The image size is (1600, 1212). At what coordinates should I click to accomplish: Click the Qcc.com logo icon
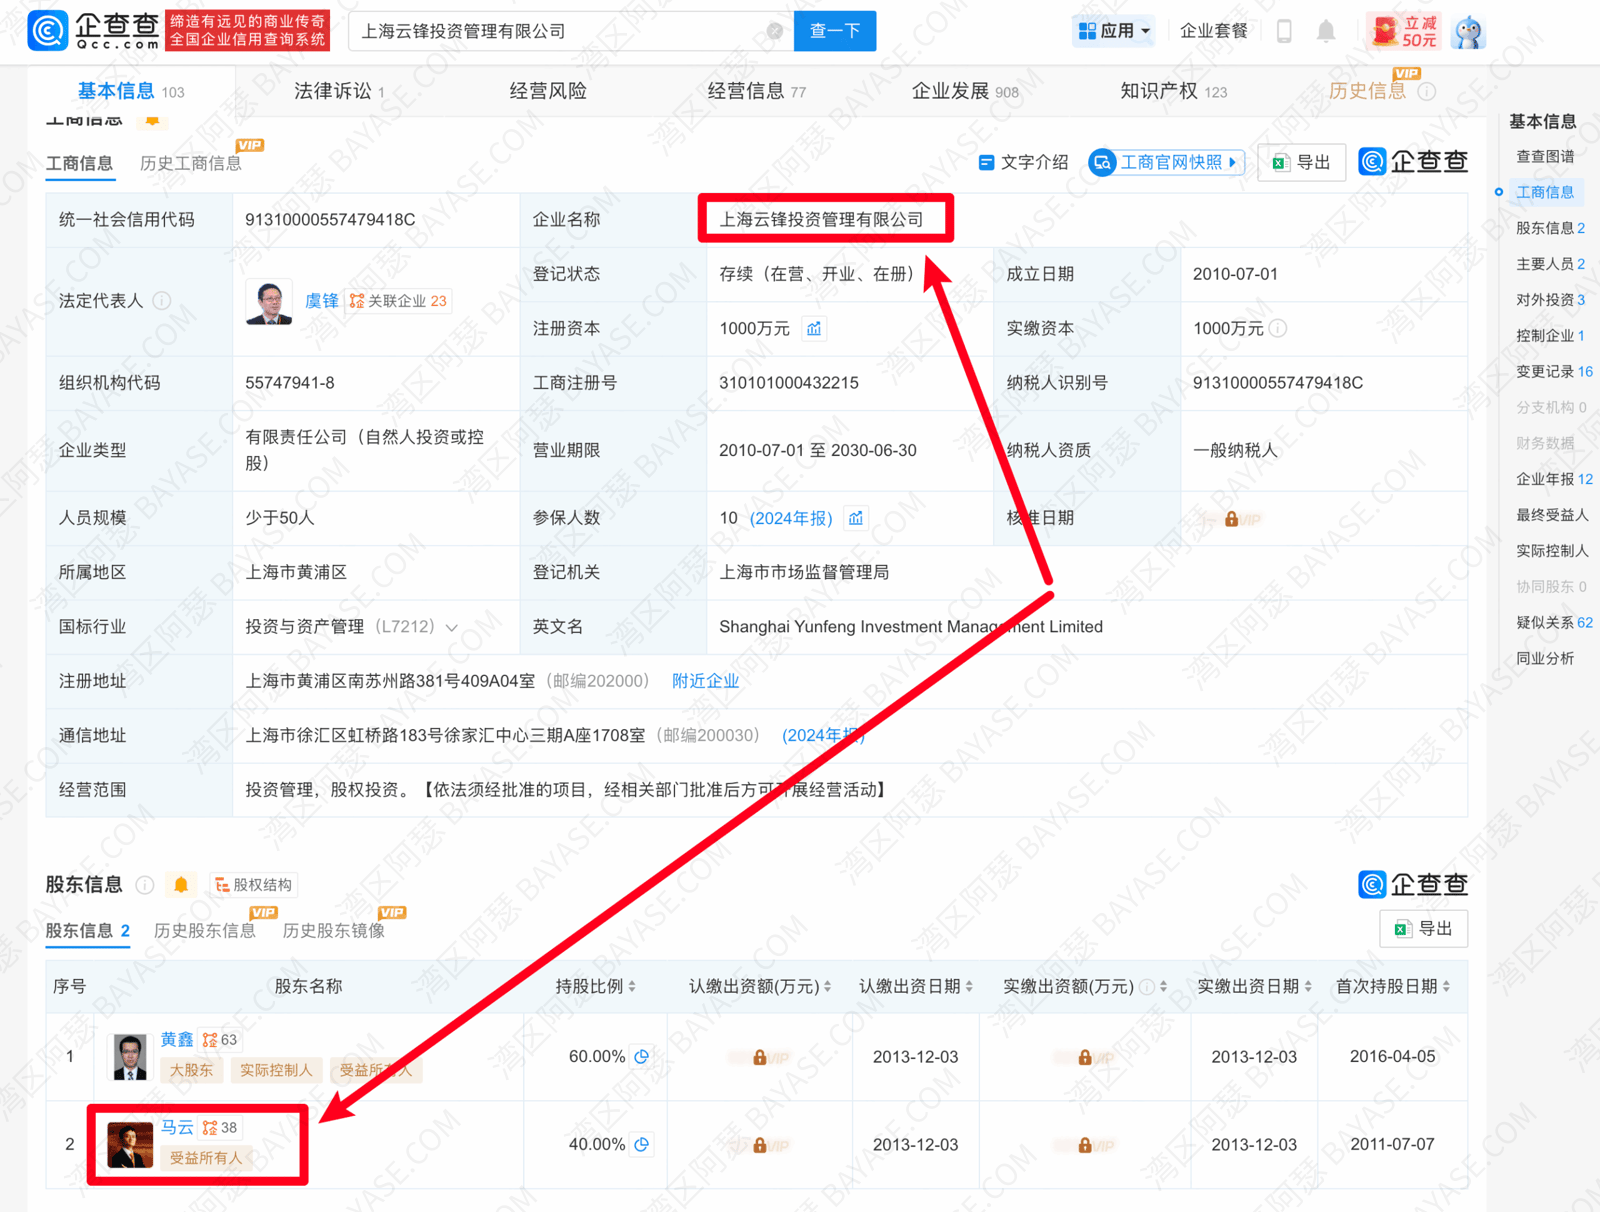(47, 31)
